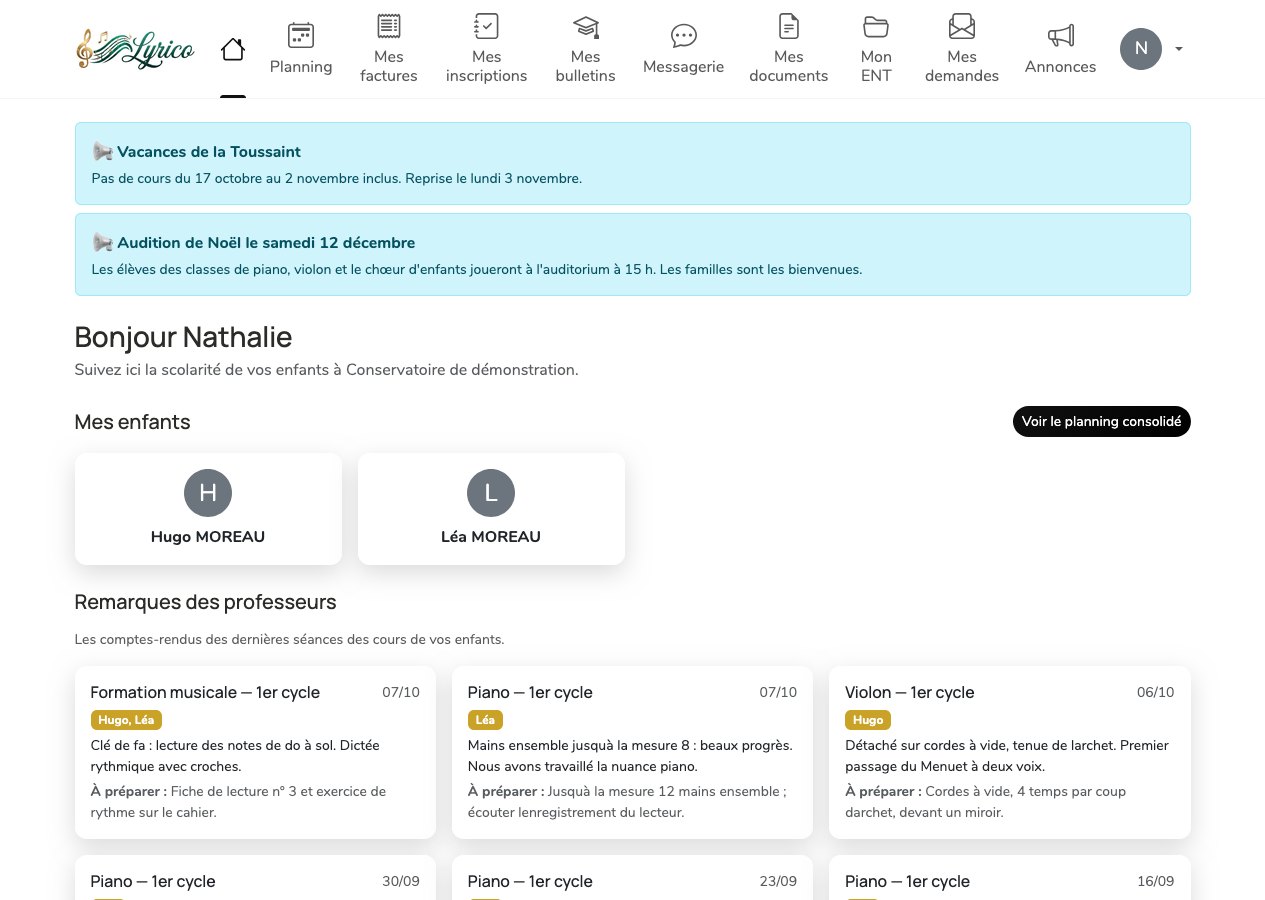Click the Mes enfants heading
The image size is (1265, 900).
pyautogui.click(x=132, y=422)
